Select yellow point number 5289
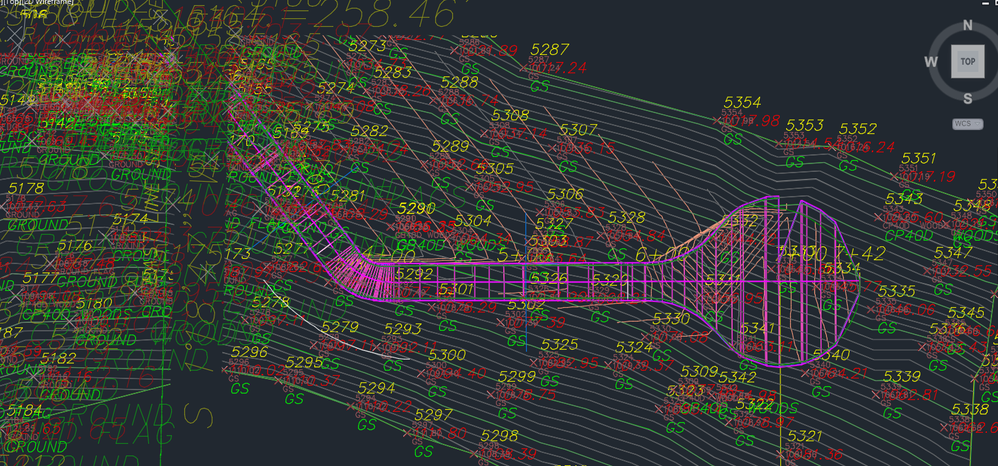Screen dimensions: 998x466 point(450,146)
